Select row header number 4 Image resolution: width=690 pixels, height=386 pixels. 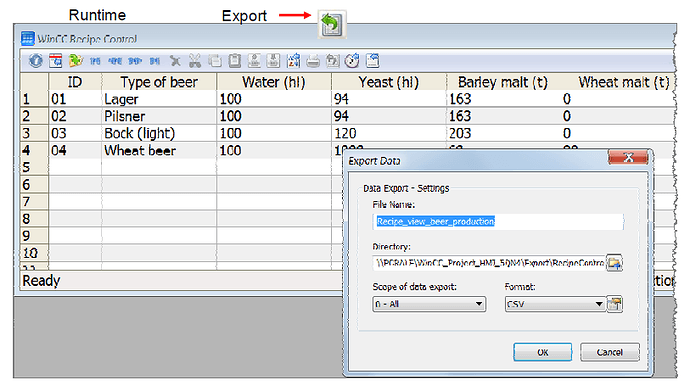(34, 151)
